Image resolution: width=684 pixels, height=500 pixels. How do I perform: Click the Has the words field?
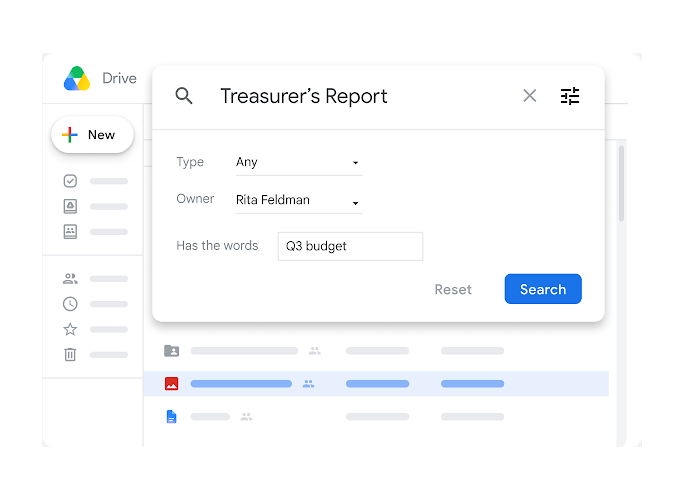pyautogui.click(x=350, y=247)
